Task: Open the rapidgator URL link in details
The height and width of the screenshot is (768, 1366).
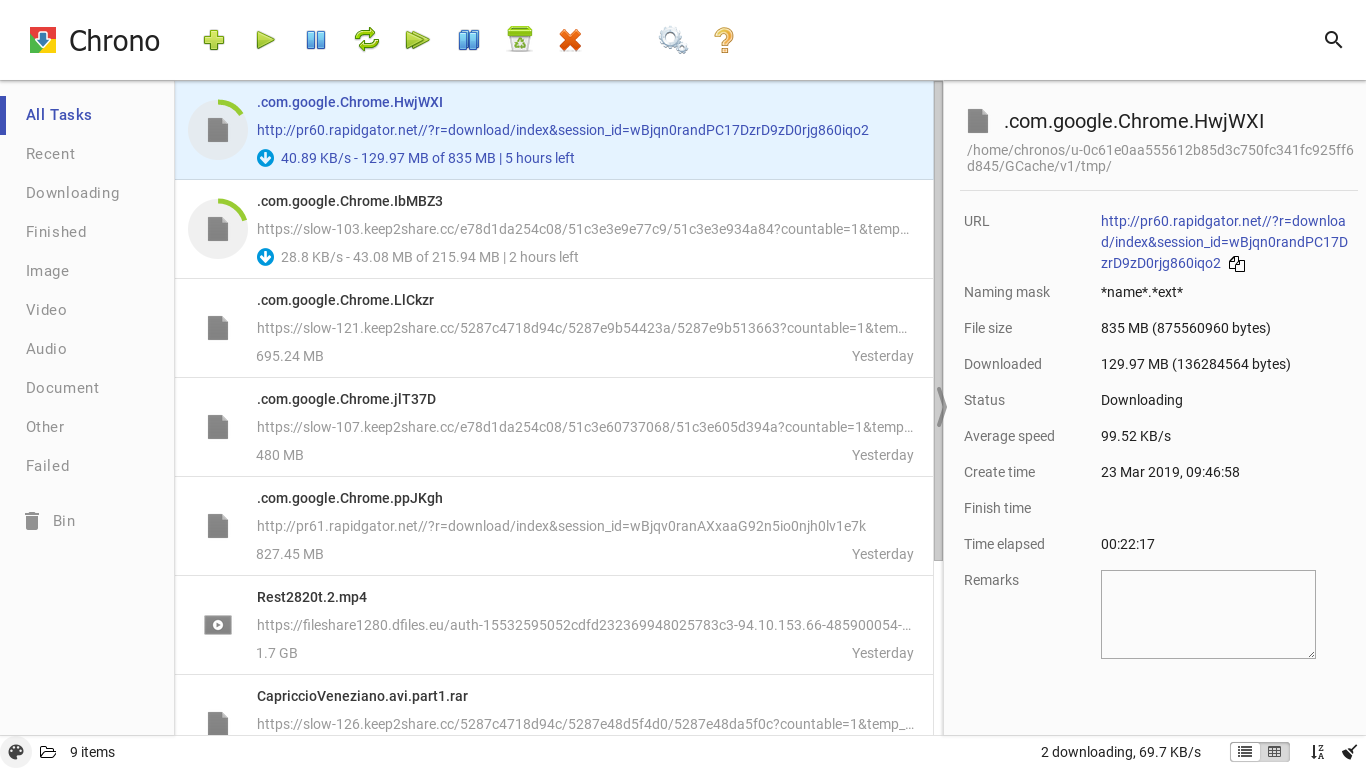Action: (x=1223, y=242)
